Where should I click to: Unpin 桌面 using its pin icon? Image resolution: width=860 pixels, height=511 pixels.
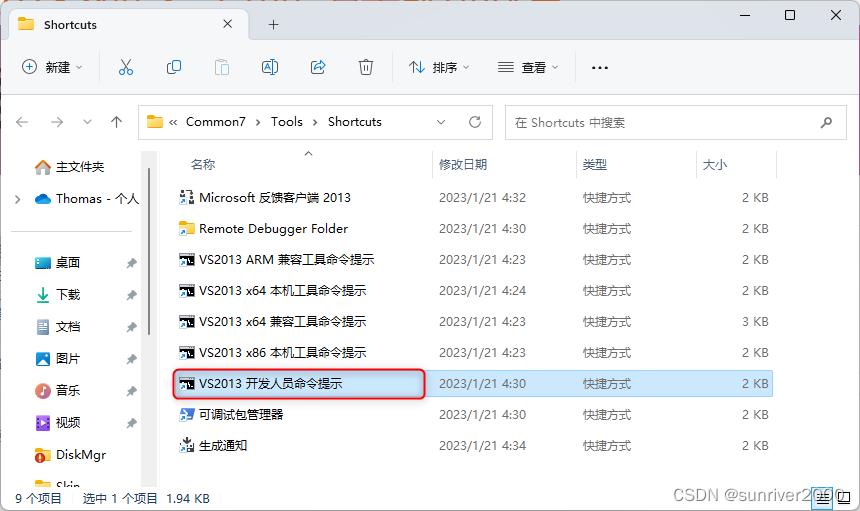click(131, 263)
